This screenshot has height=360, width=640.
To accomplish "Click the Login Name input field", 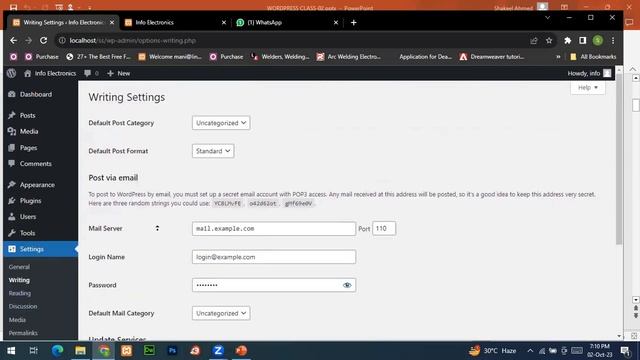I will pos(274,257).
